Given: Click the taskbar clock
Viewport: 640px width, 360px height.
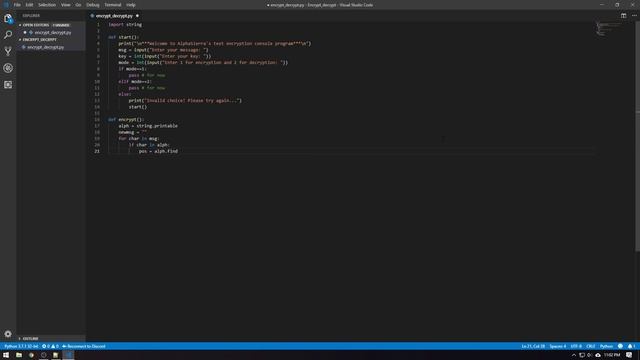Looking at the screenshot, I should click(612, 355).
